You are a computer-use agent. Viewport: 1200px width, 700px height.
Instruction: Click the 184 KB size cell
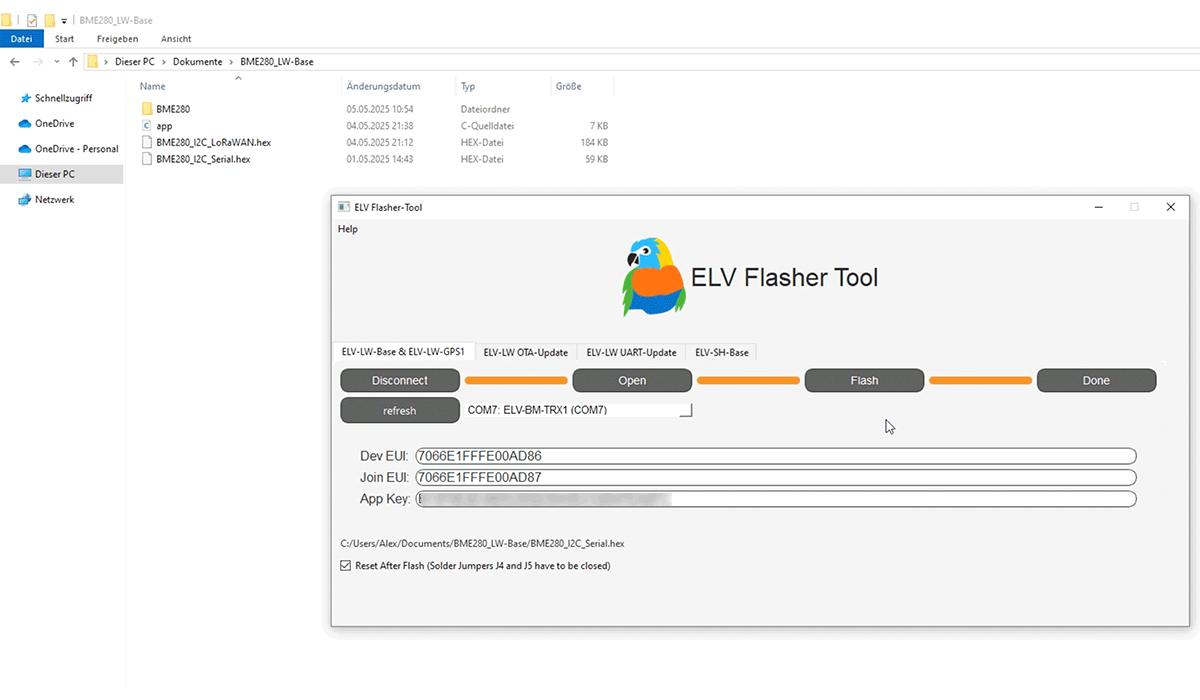(x=594, y=143)
